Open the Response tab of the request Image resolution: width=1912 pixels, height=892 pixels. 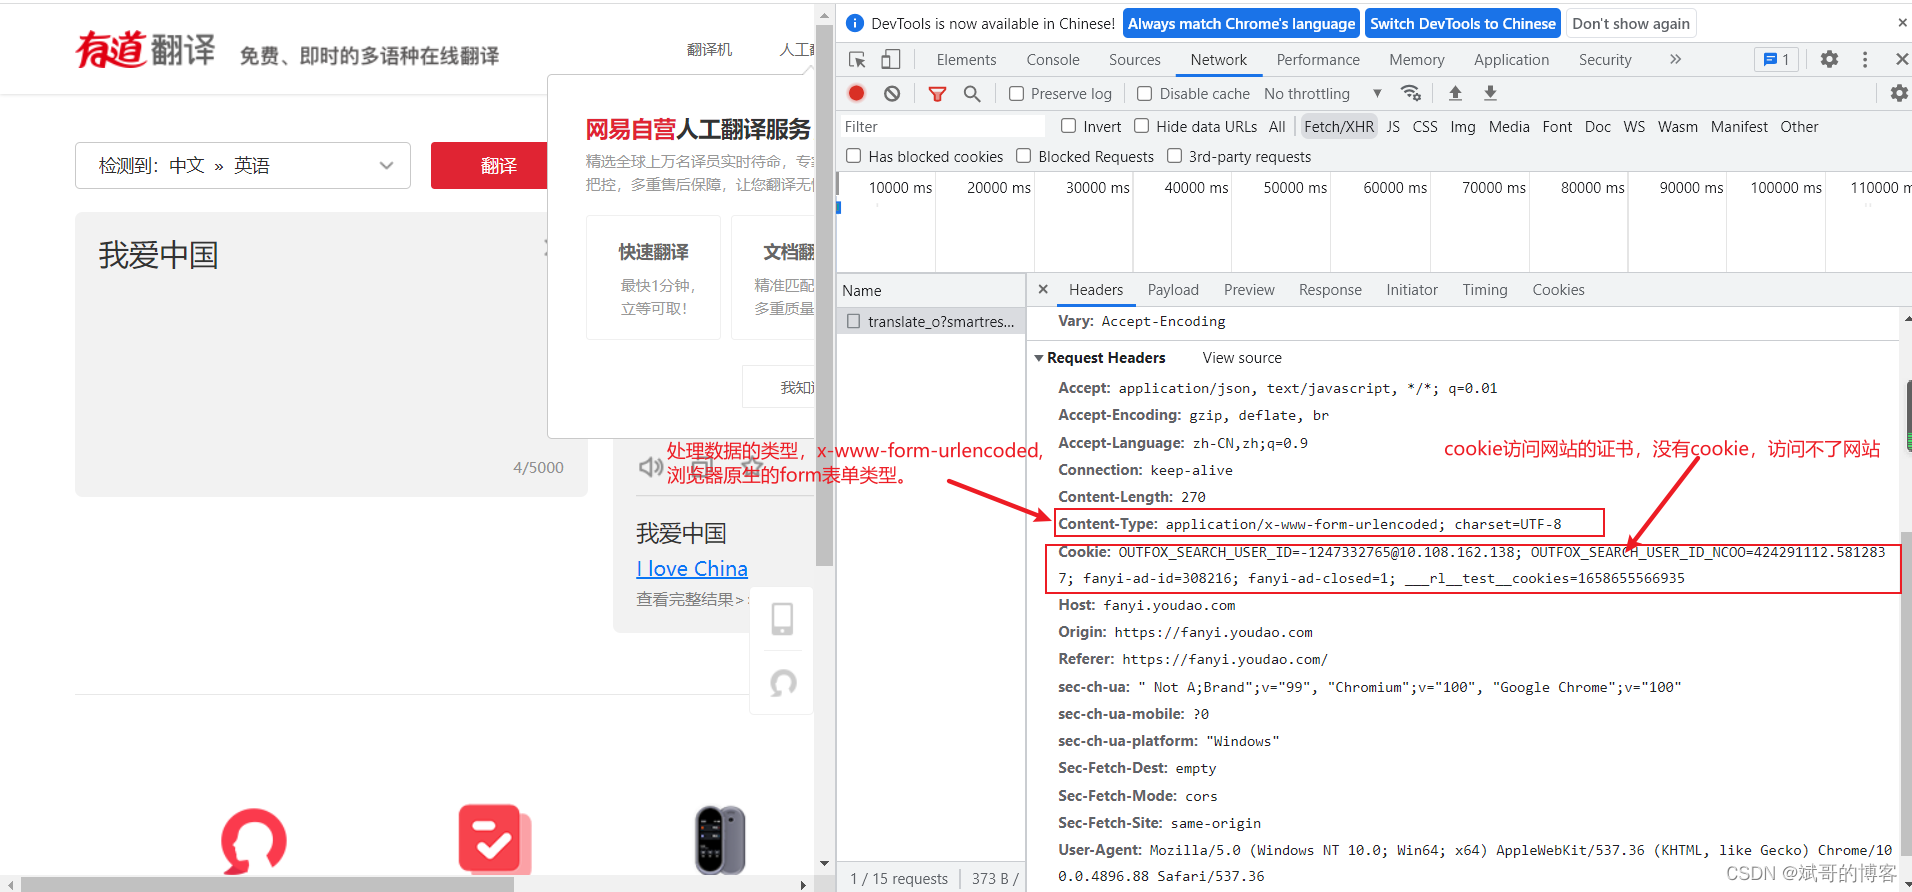coord(1330,290)
